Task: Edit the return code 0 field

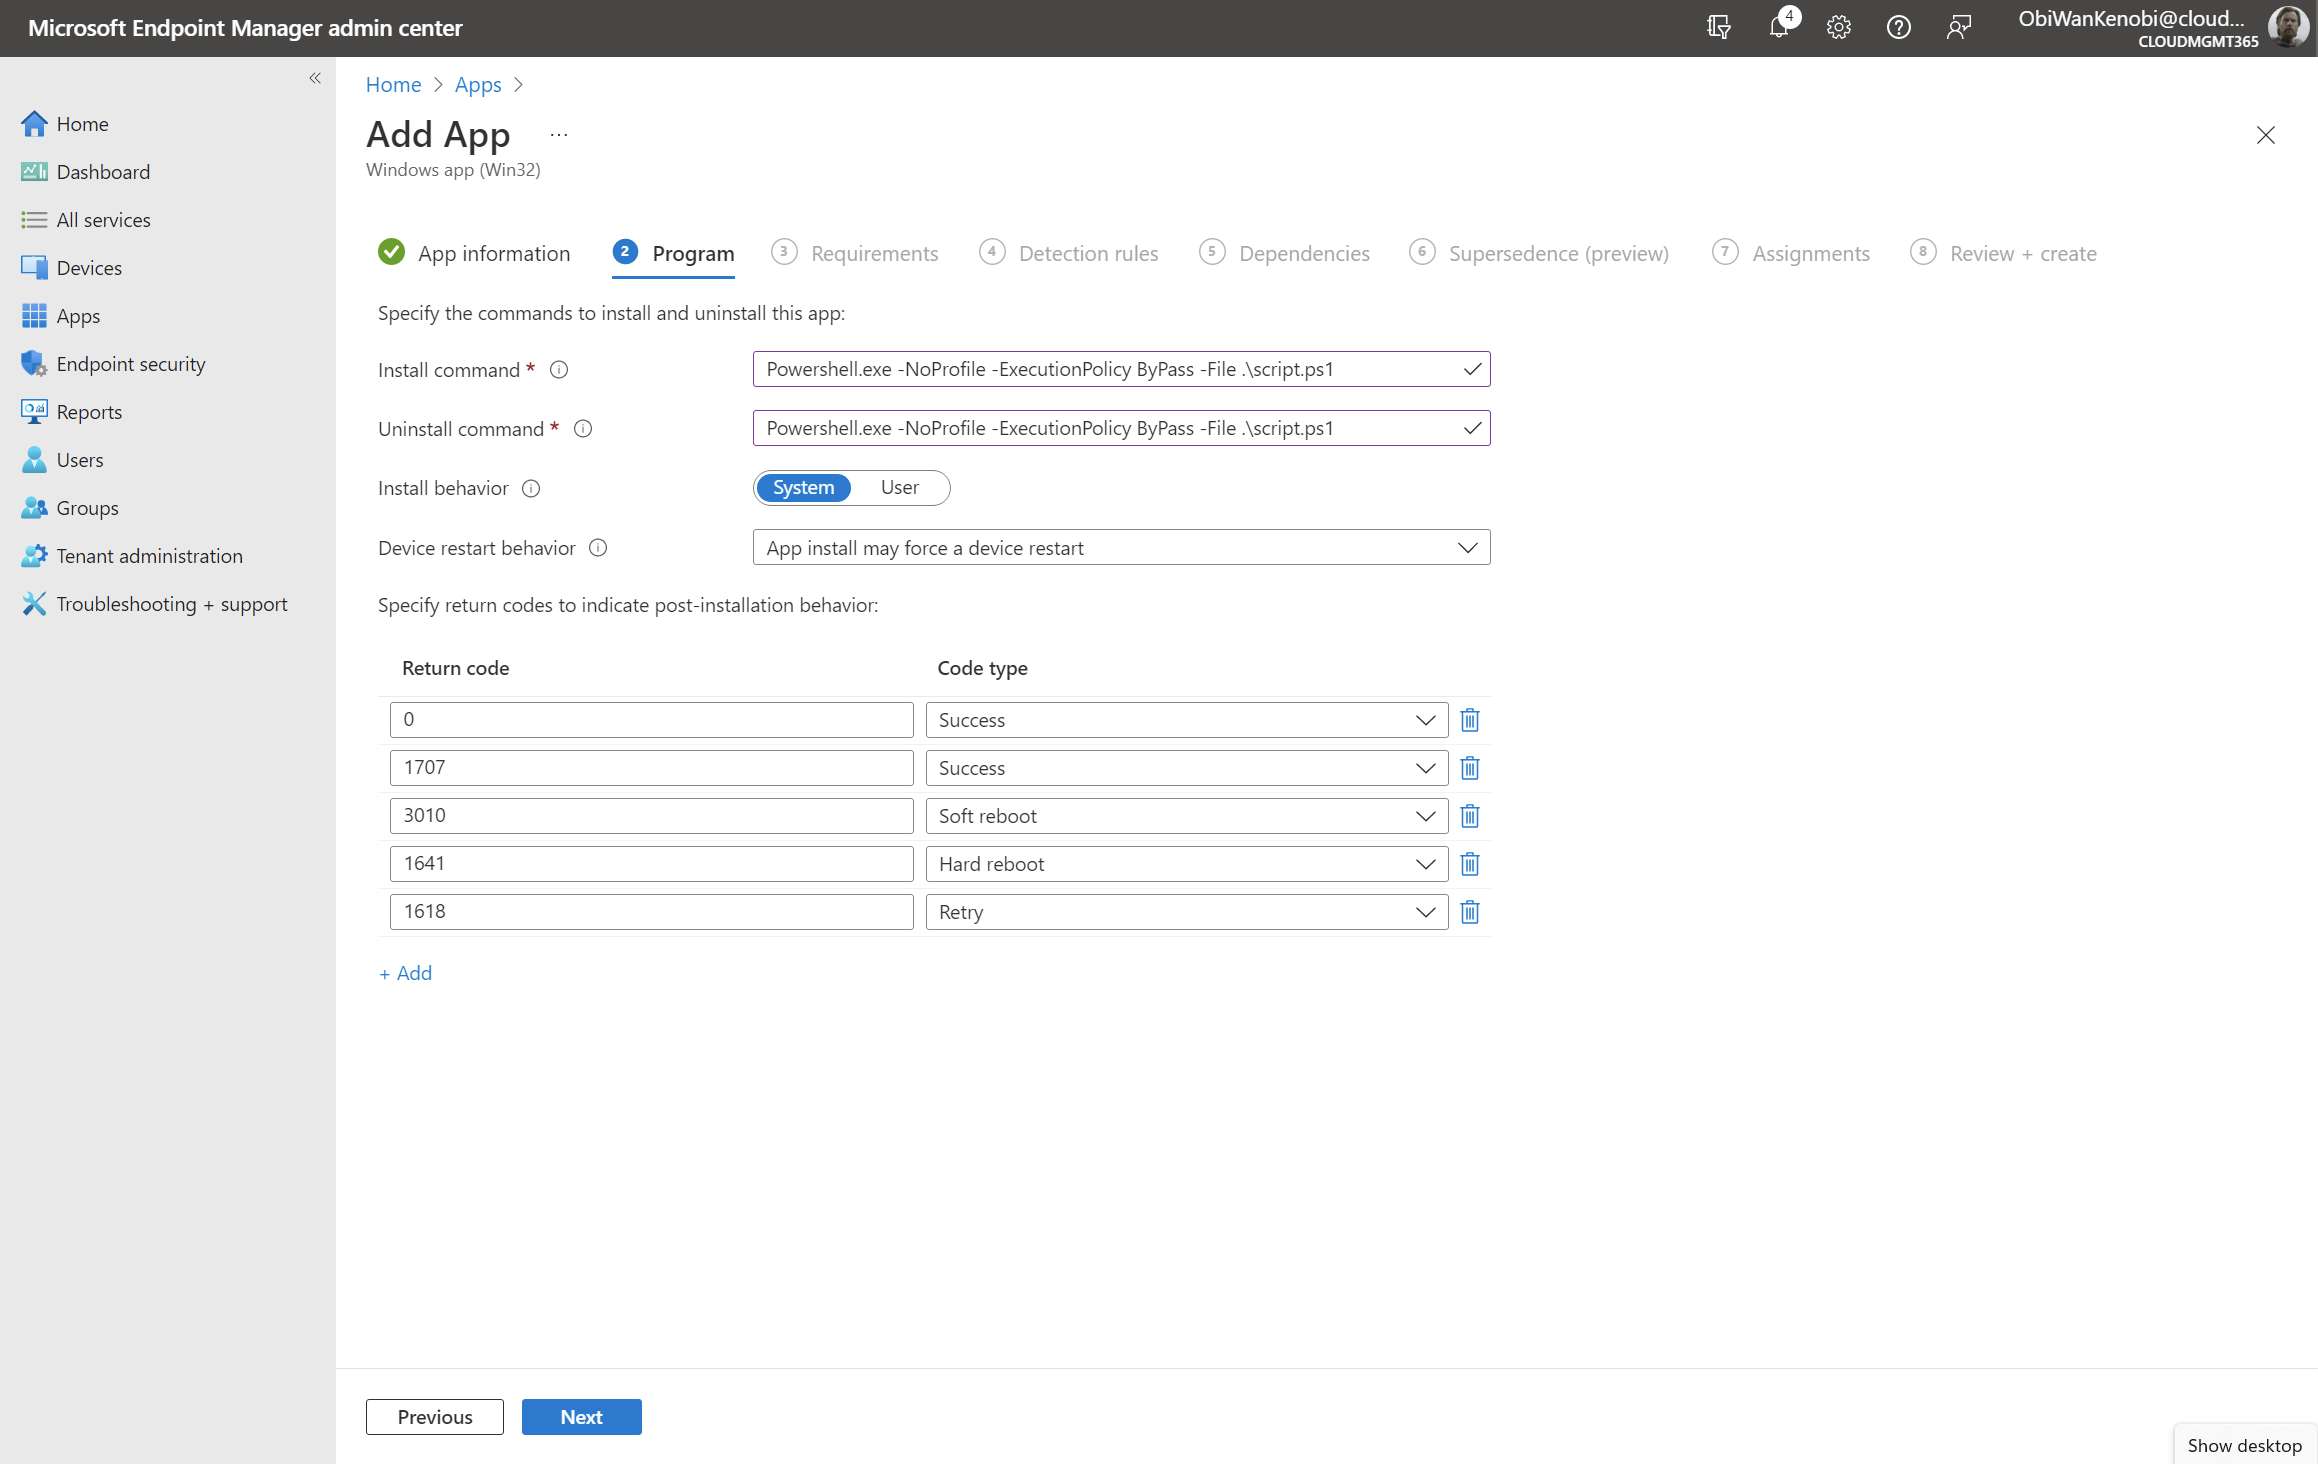Action: point(651,720)
